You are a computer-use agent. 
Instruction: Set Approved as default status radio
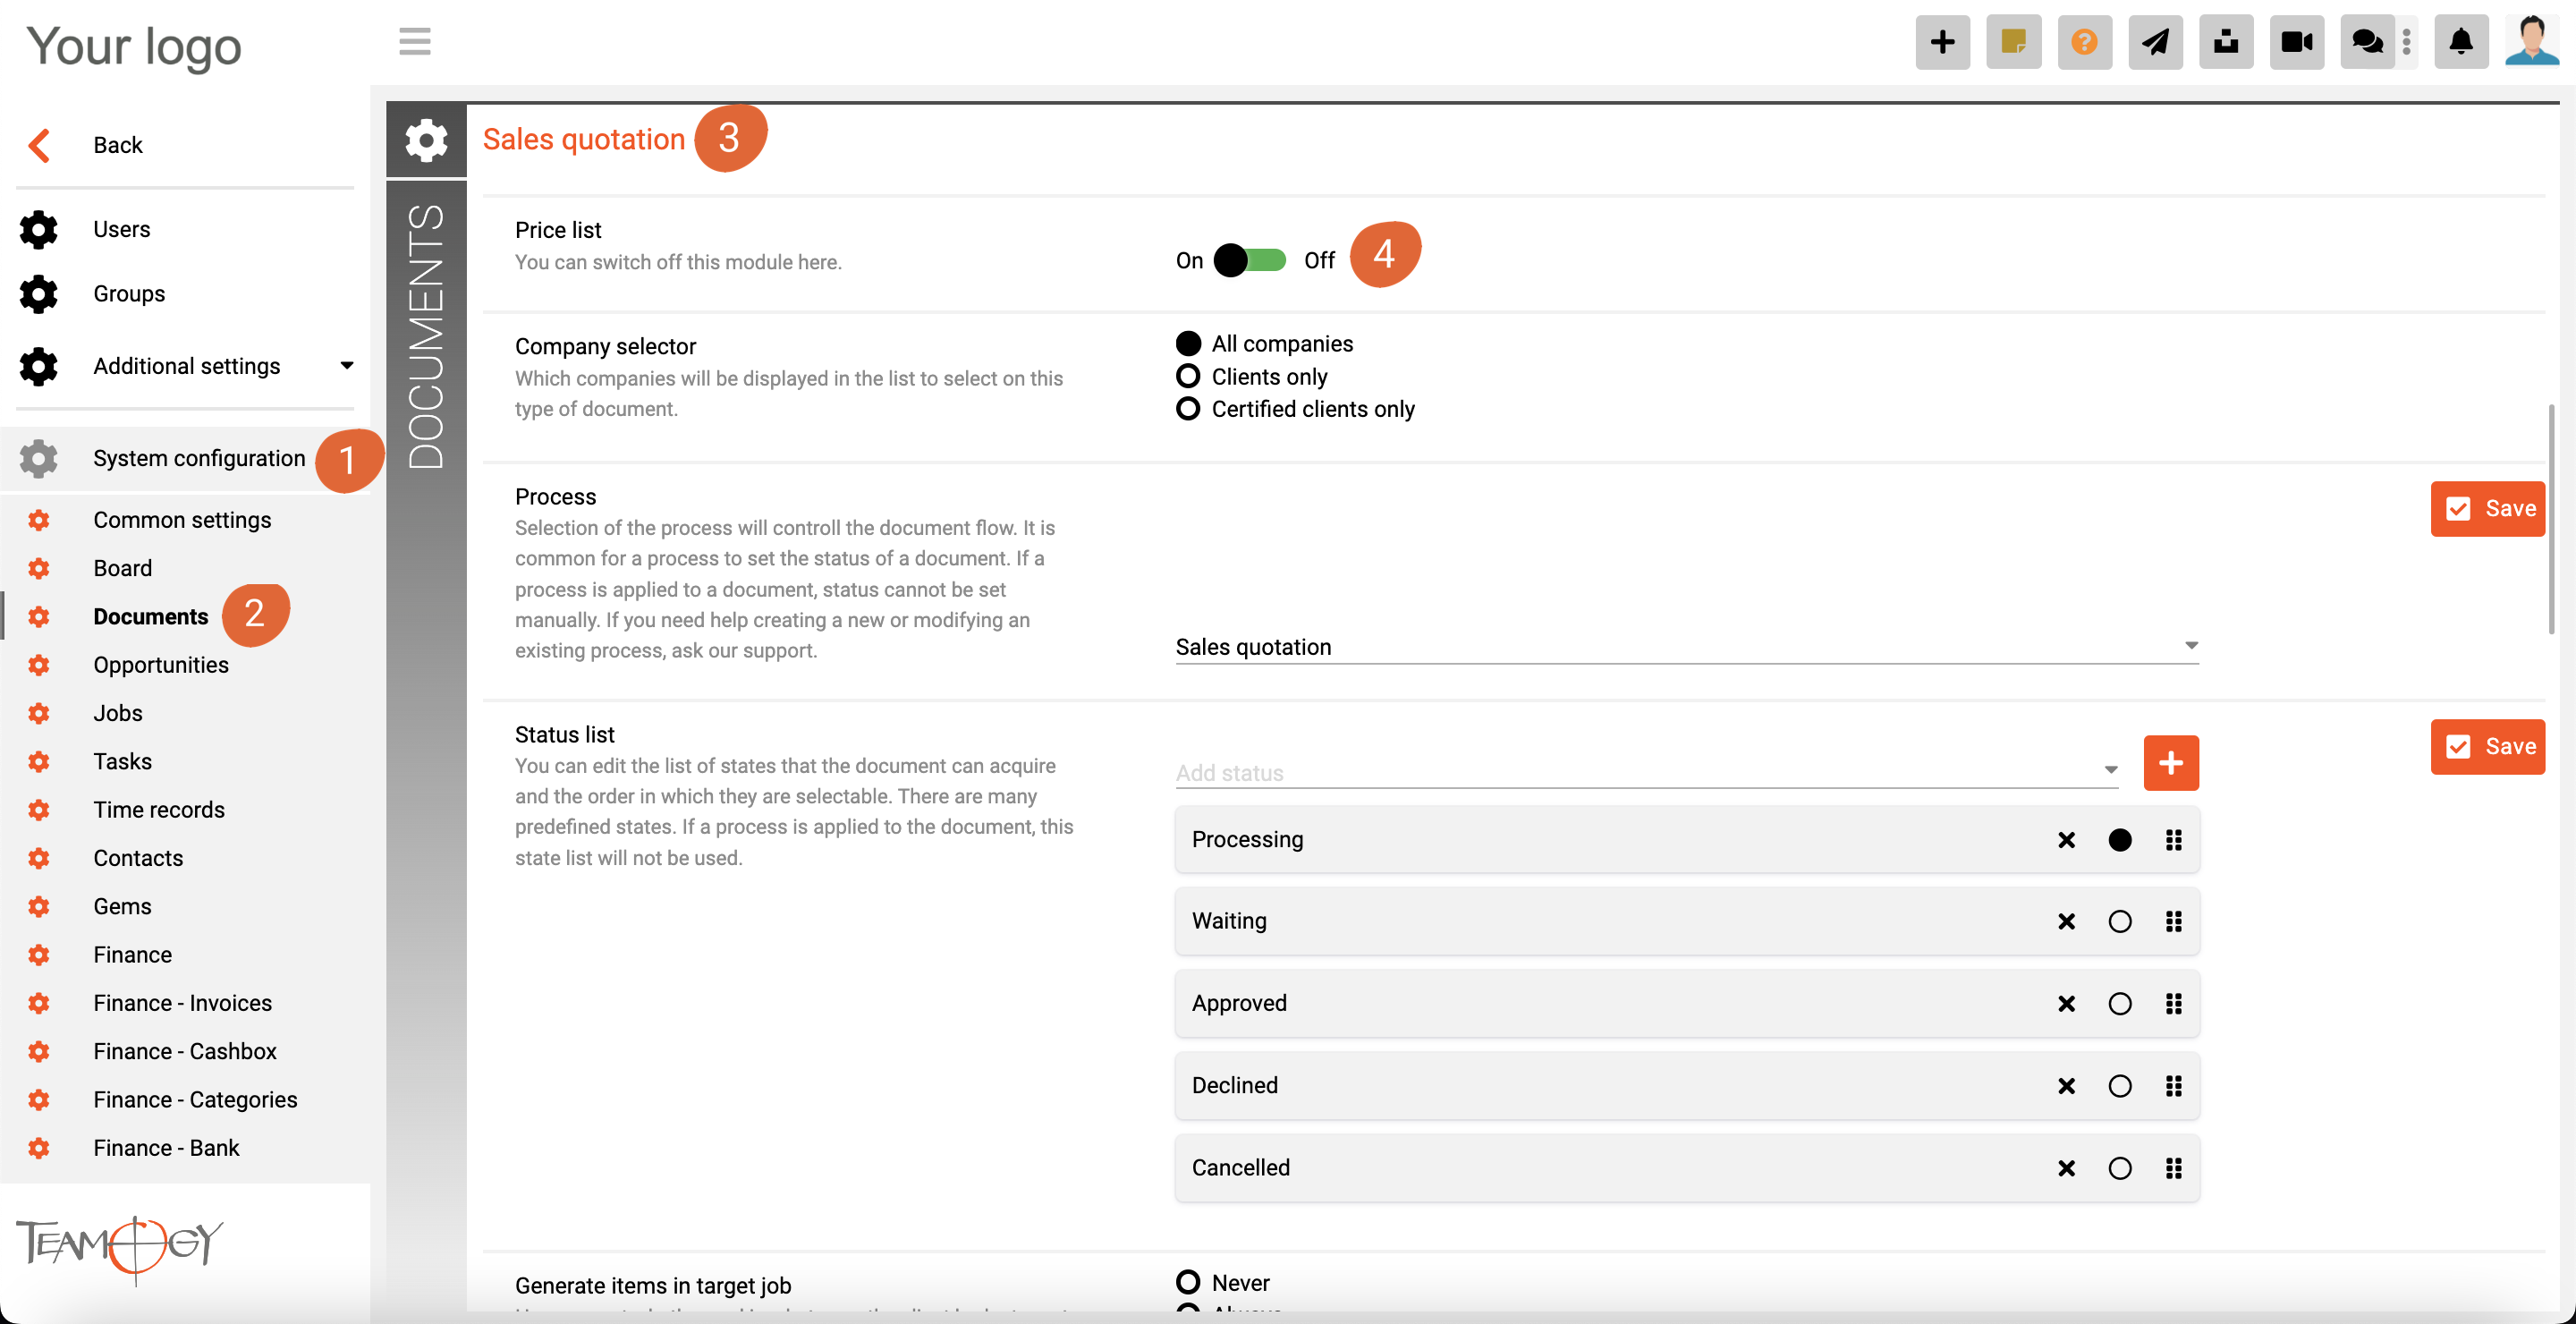pos(2119,1004)
